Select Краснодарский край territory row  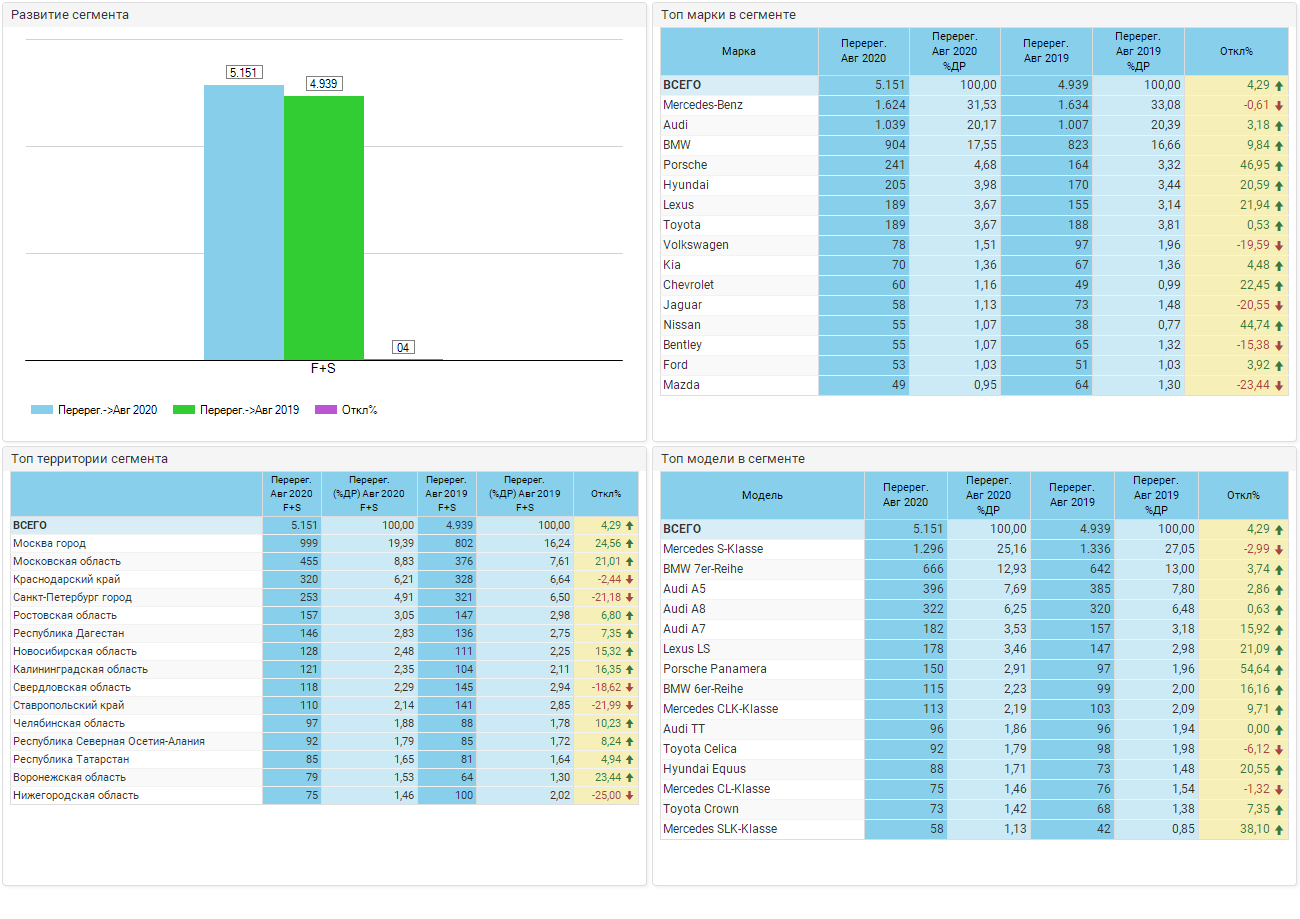325,579
